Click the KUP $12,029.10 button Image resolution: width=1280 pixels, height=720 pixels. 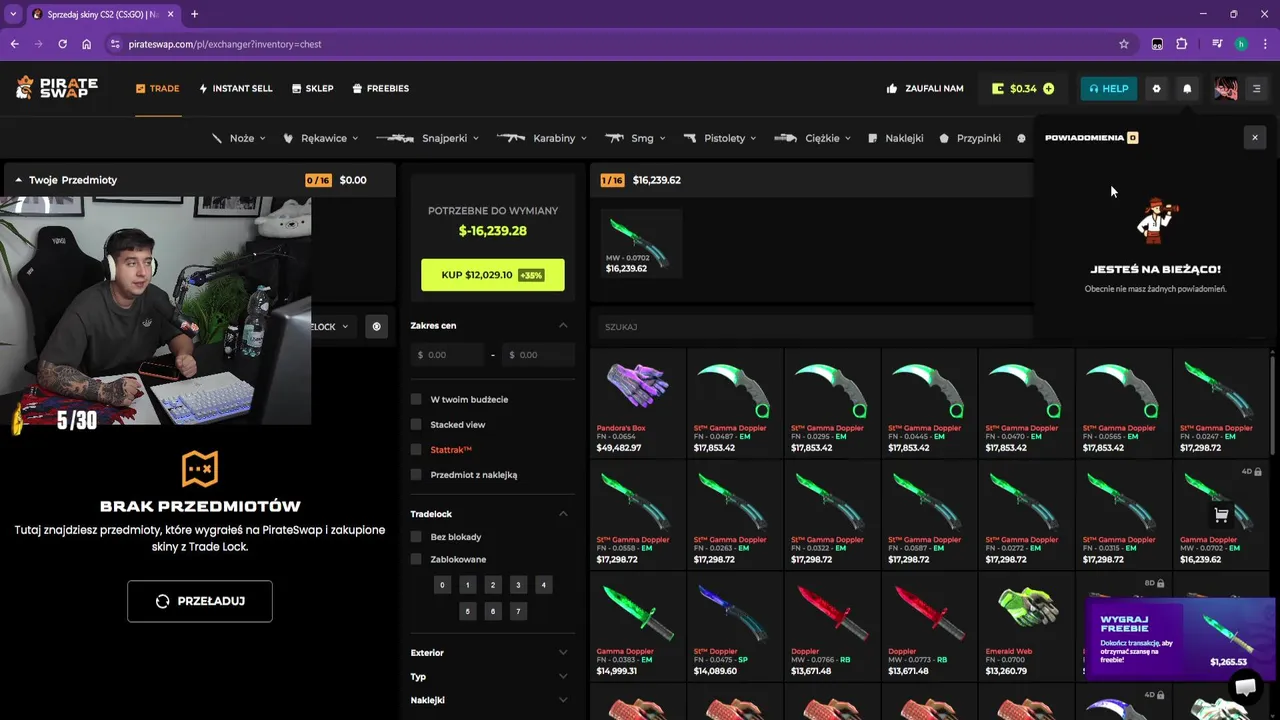point(492,275)
